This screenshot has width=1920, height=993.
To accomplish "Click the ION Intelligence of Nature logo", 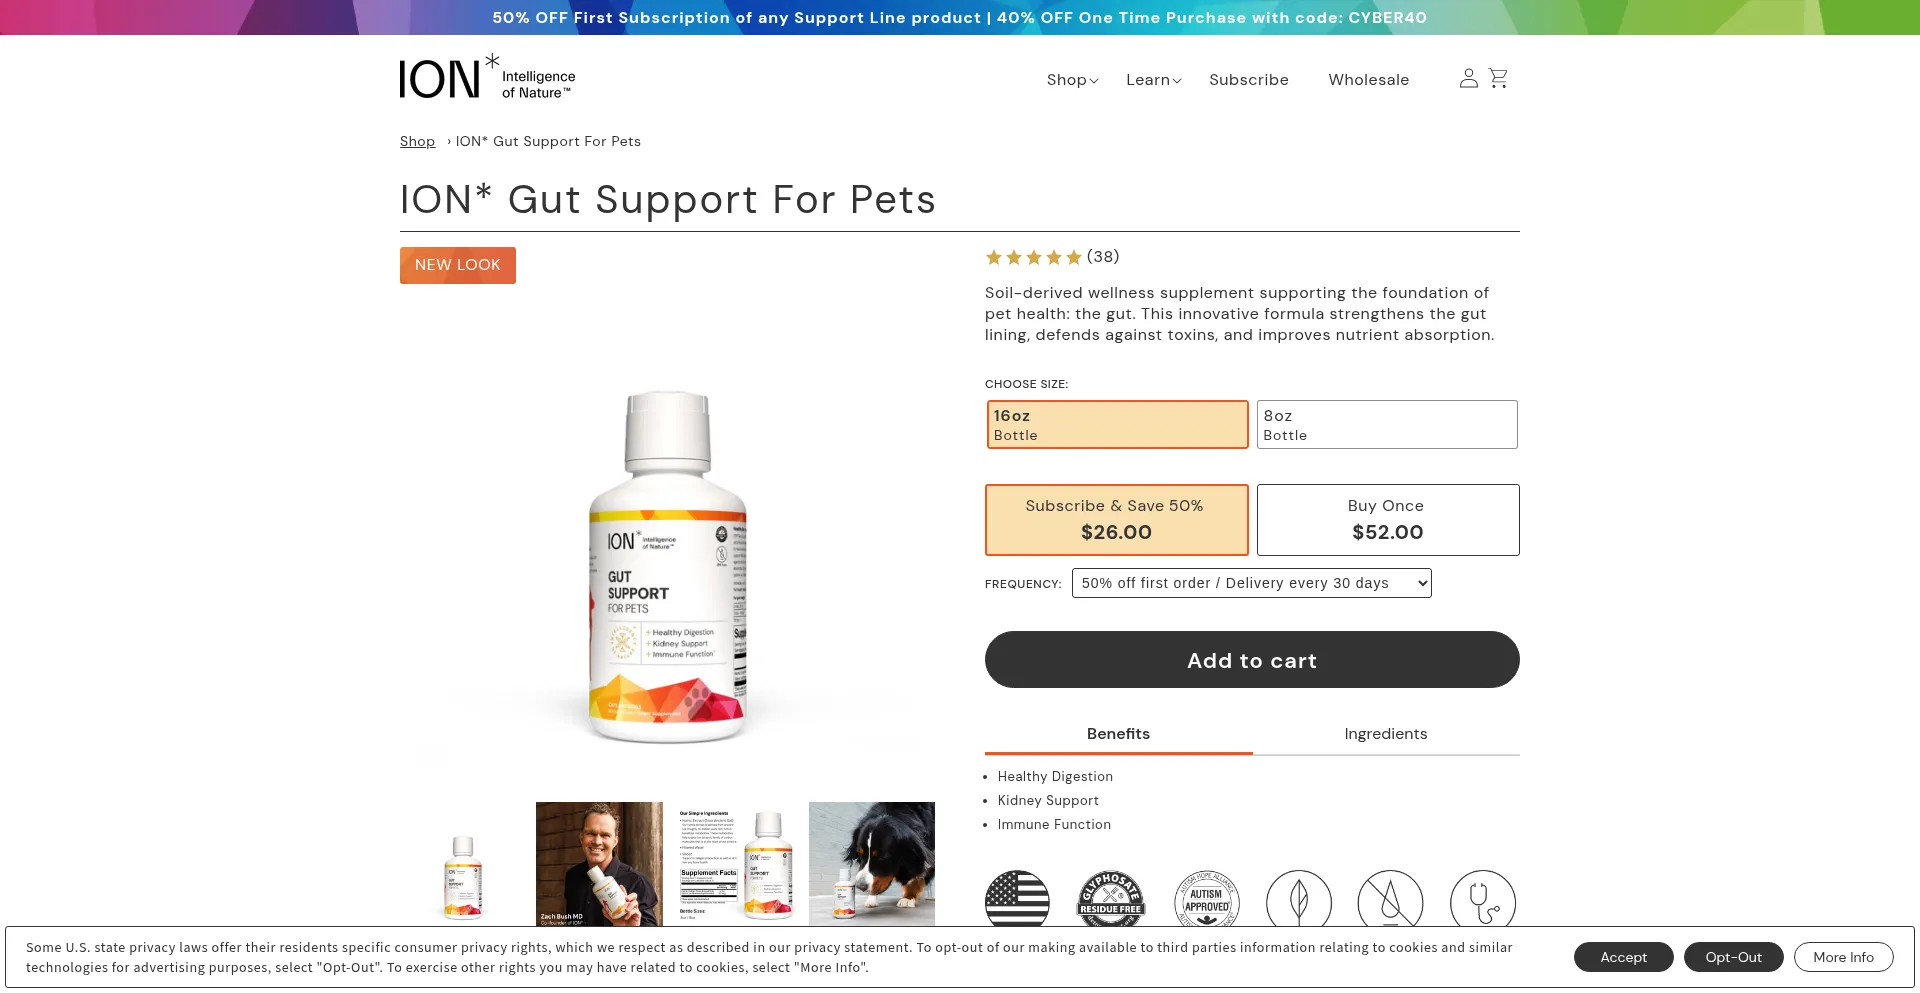I will tap(487, 78).
